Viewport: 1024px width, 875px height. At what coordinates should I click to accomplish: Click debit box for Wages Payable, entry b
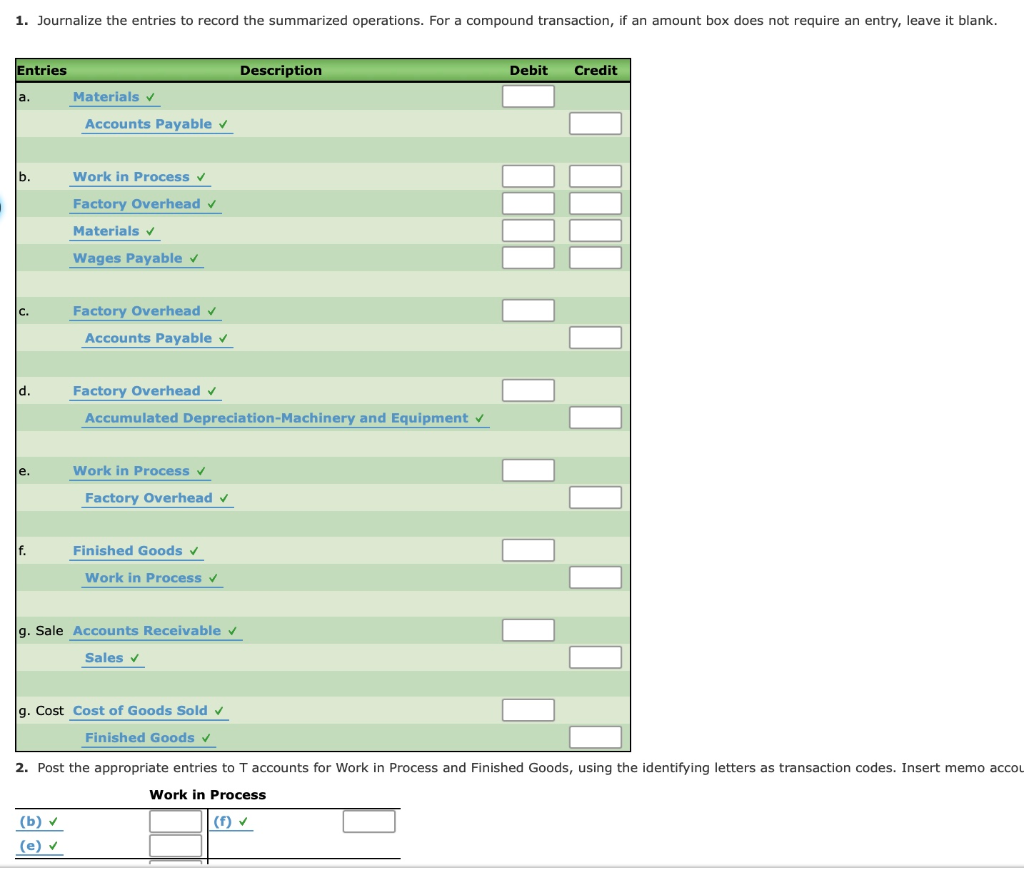click(528, 258)
